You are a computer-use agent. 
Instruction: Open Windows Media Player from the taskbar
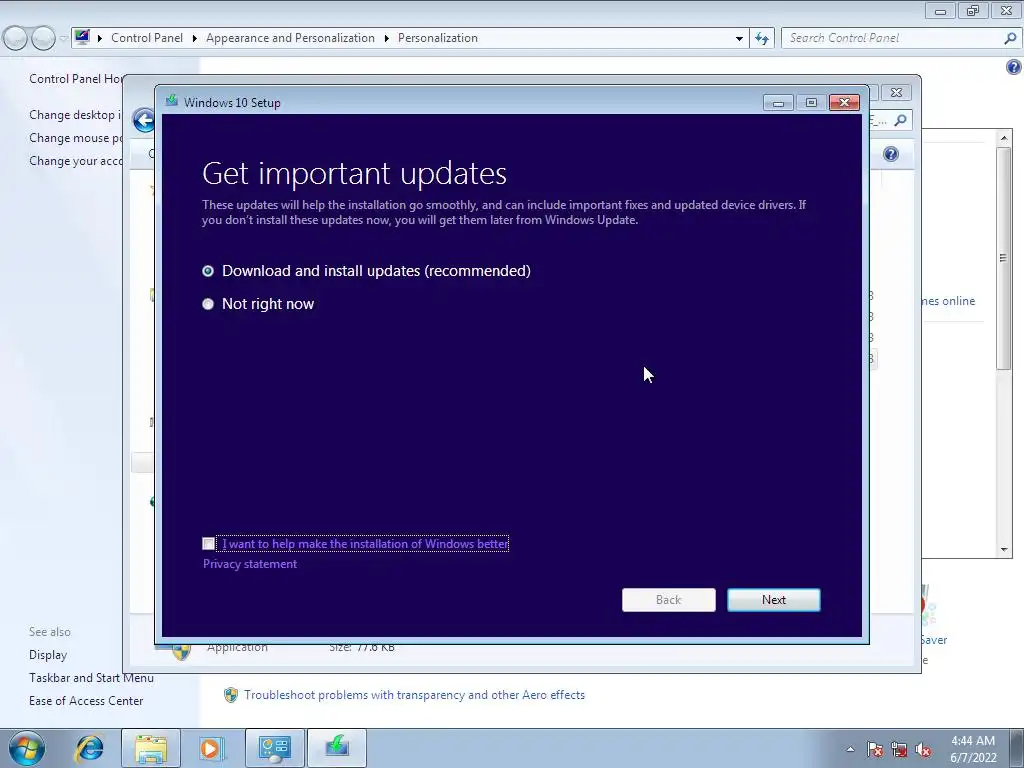[210, 748]
